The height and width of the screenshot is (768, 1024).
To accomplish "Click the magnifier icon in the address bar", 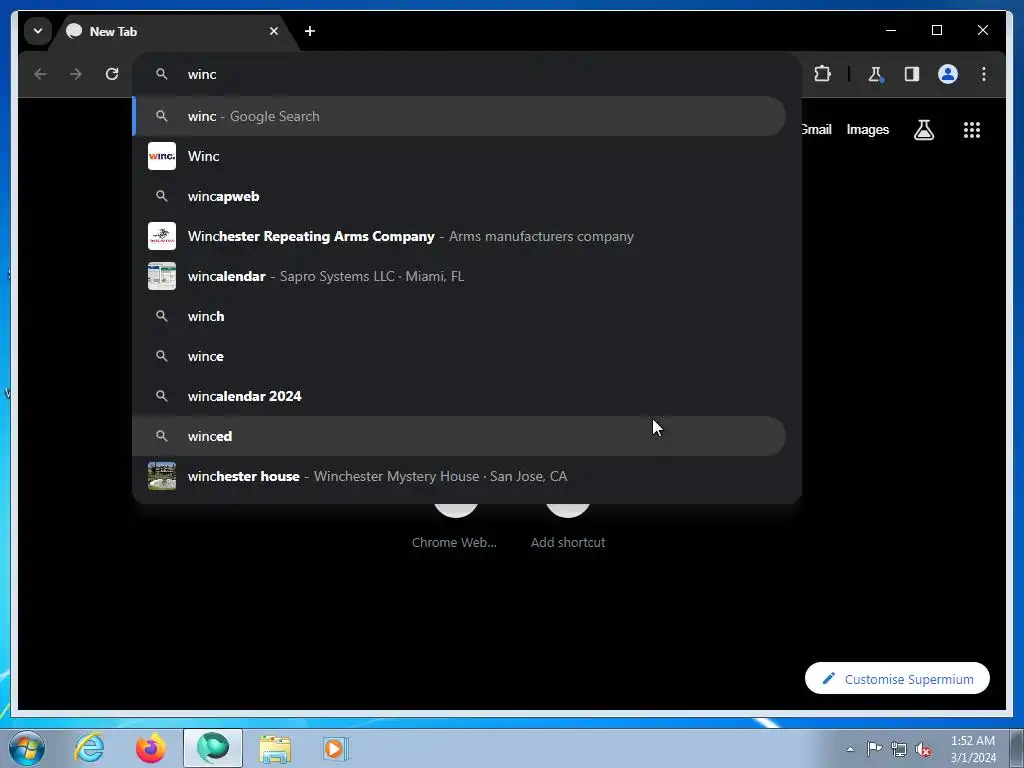I will point(161,74).
